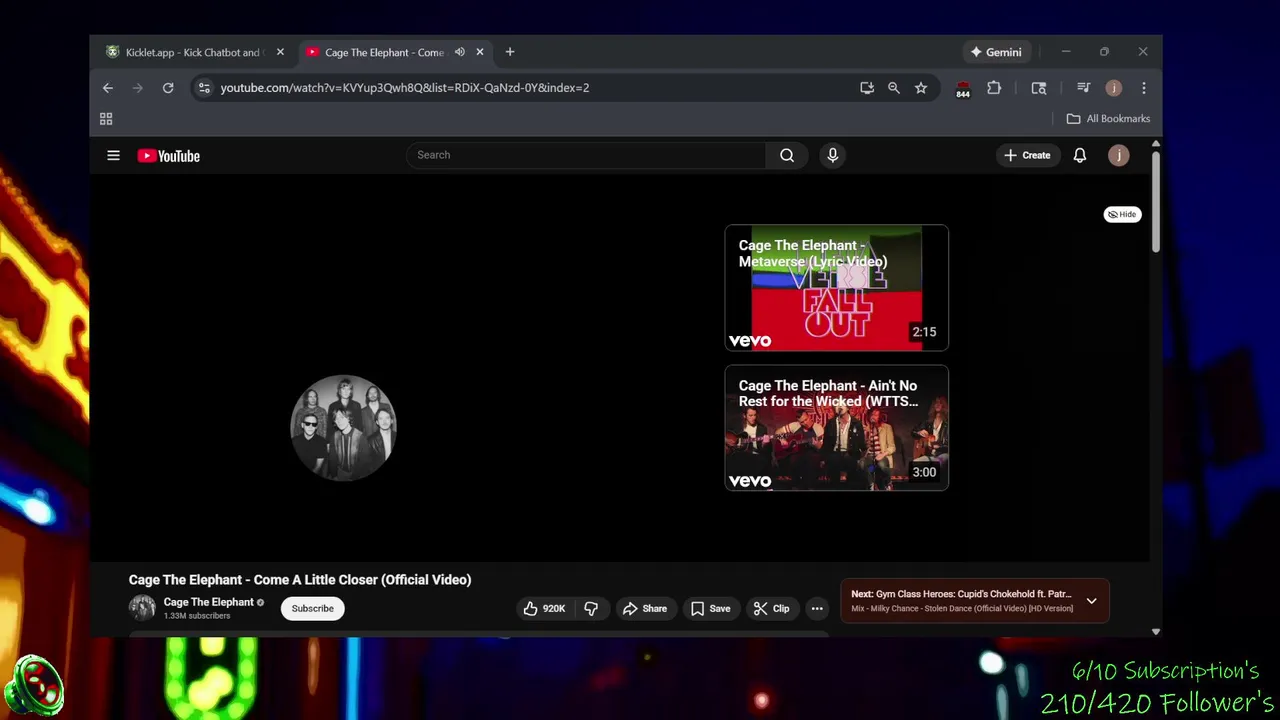Screen dimensions: 1280x720
Task: Save the video to a playlist
Action: (711, 608)
